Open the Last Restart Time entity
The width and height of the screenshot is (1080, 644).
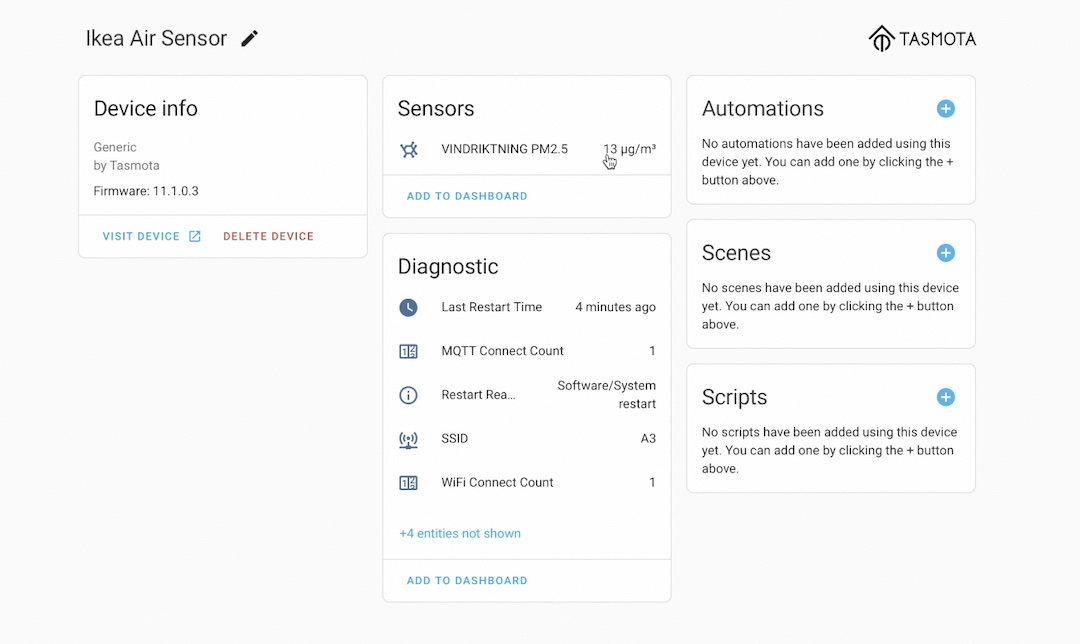[527, 307]
